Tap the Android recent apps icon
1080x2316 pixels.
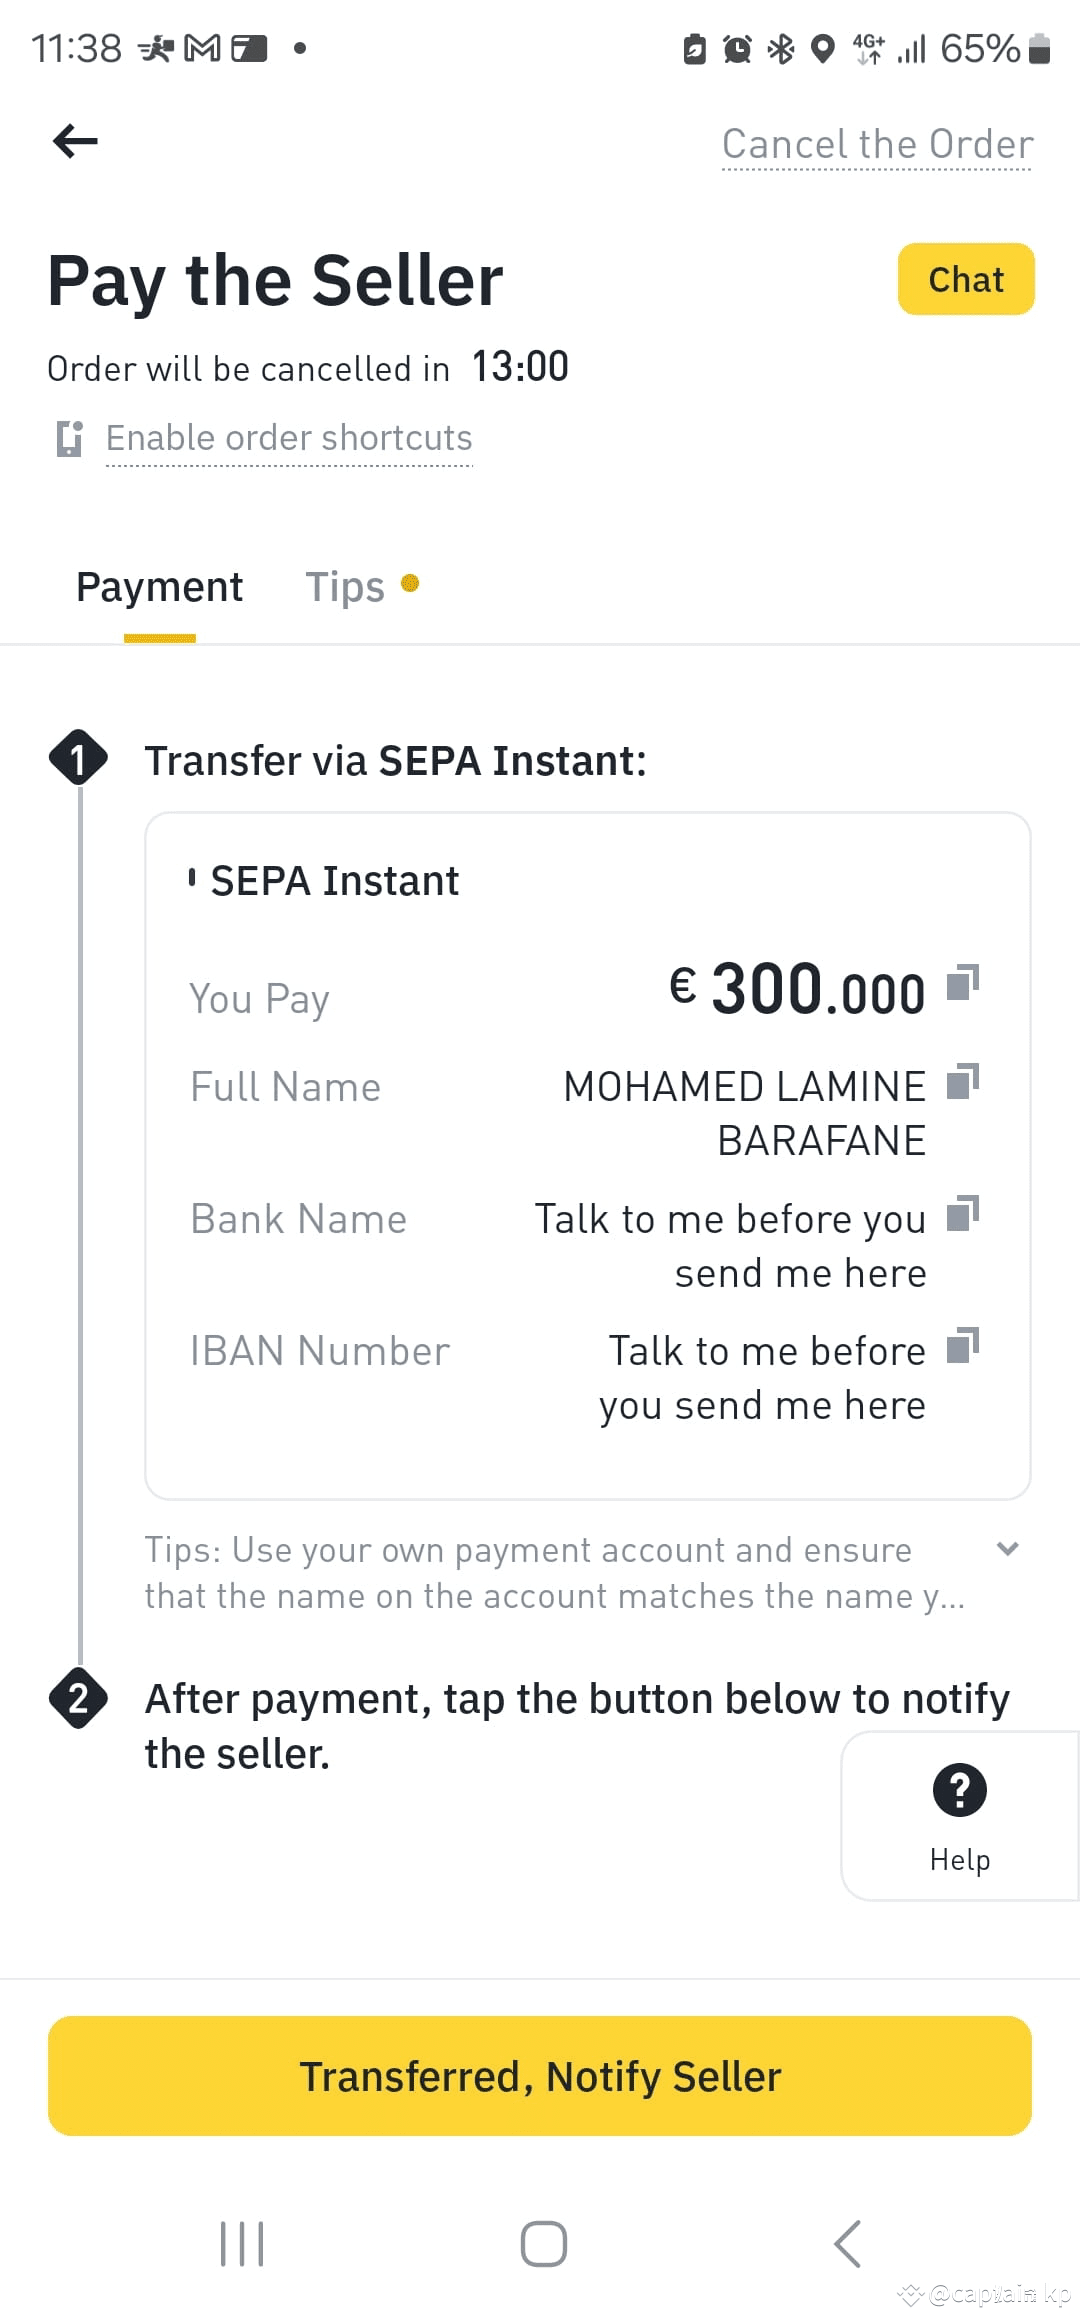point(242,2244)
